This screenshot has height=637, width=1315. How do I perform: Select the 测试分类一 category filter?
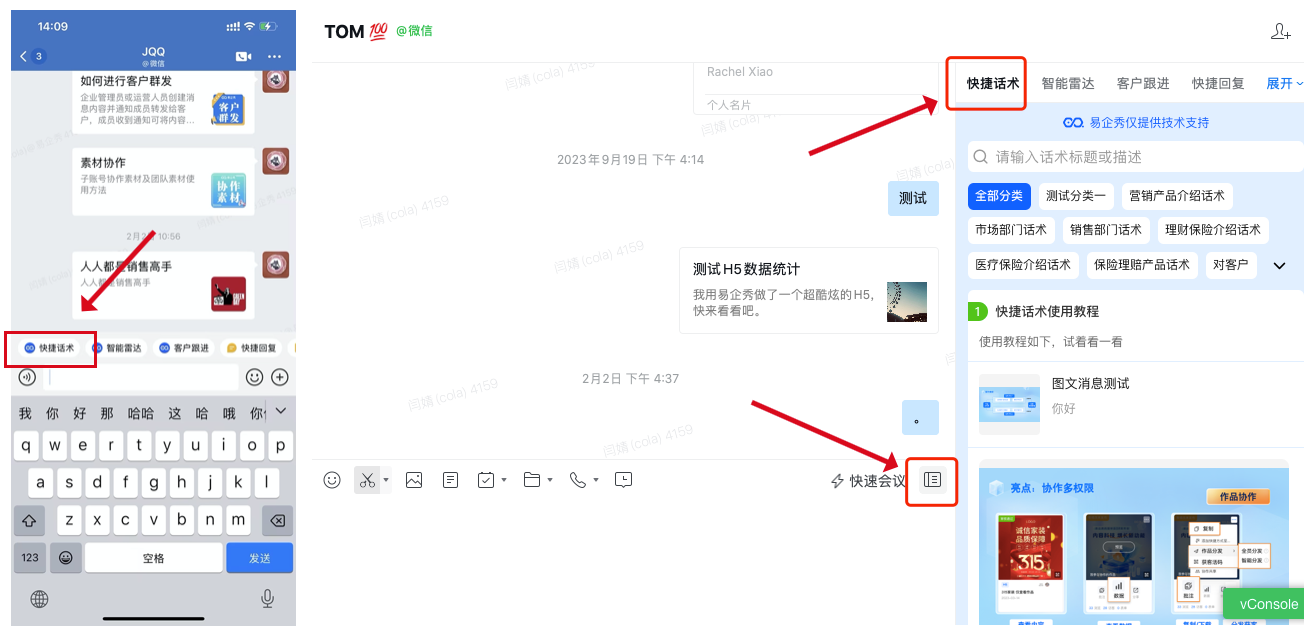coord(1076,196)
